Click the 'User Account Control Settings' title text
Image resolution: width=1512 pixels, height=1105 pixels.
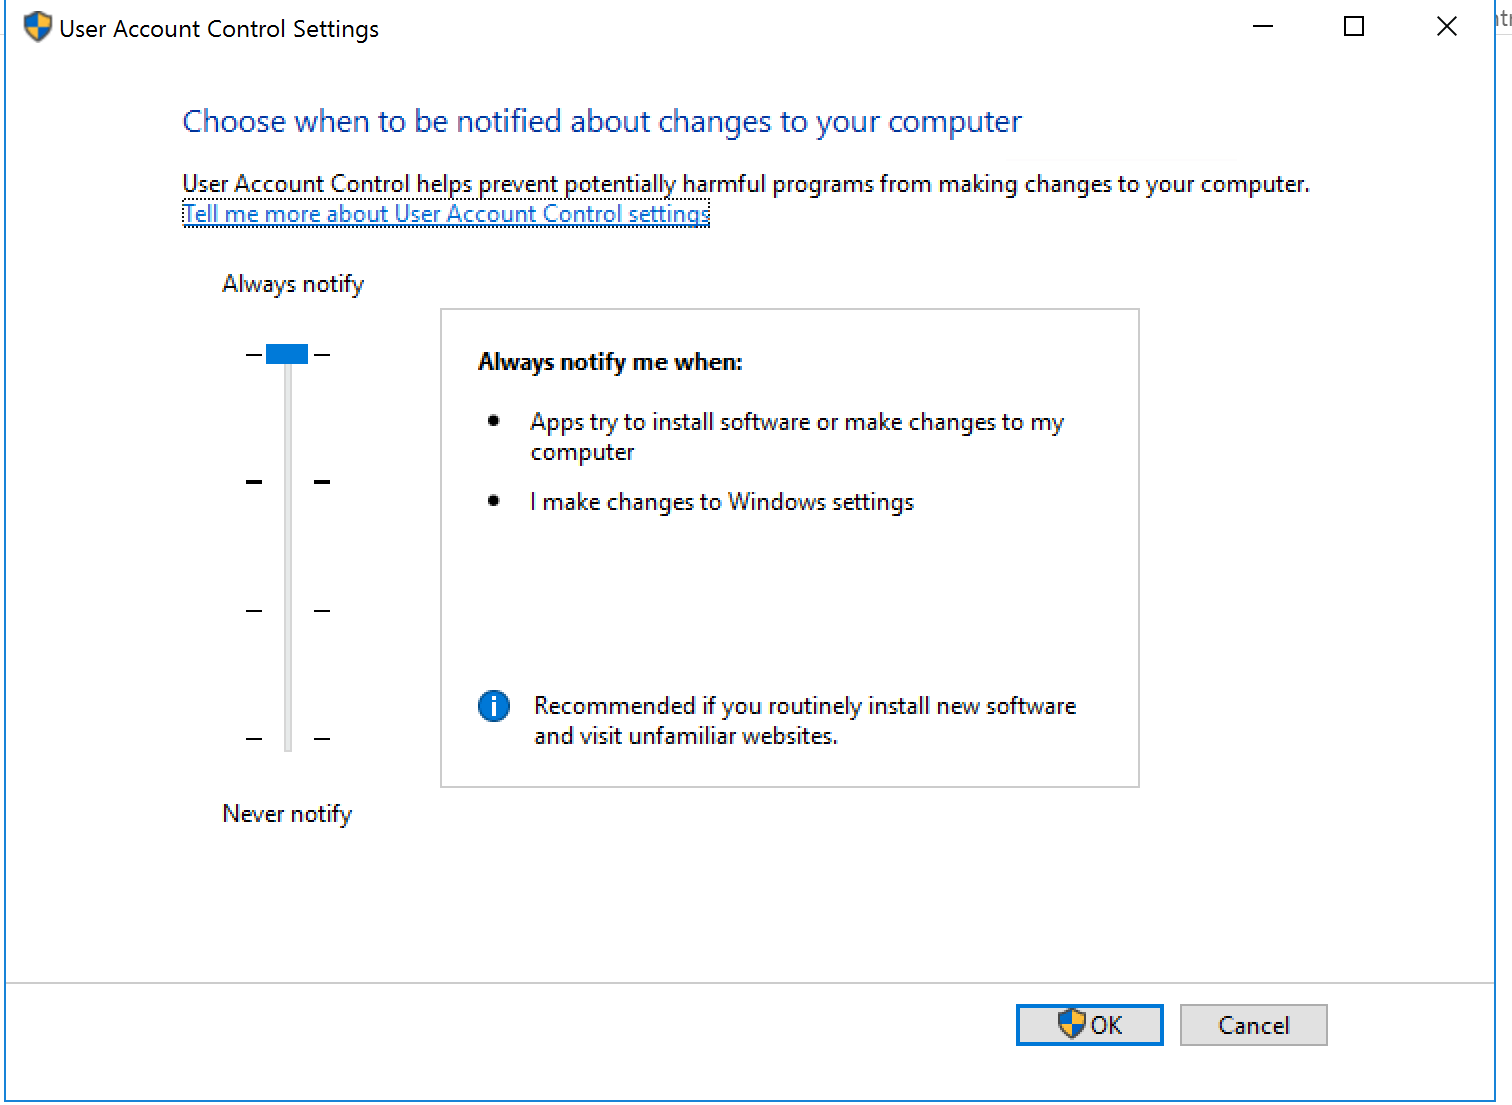click(x=218, y=28)
